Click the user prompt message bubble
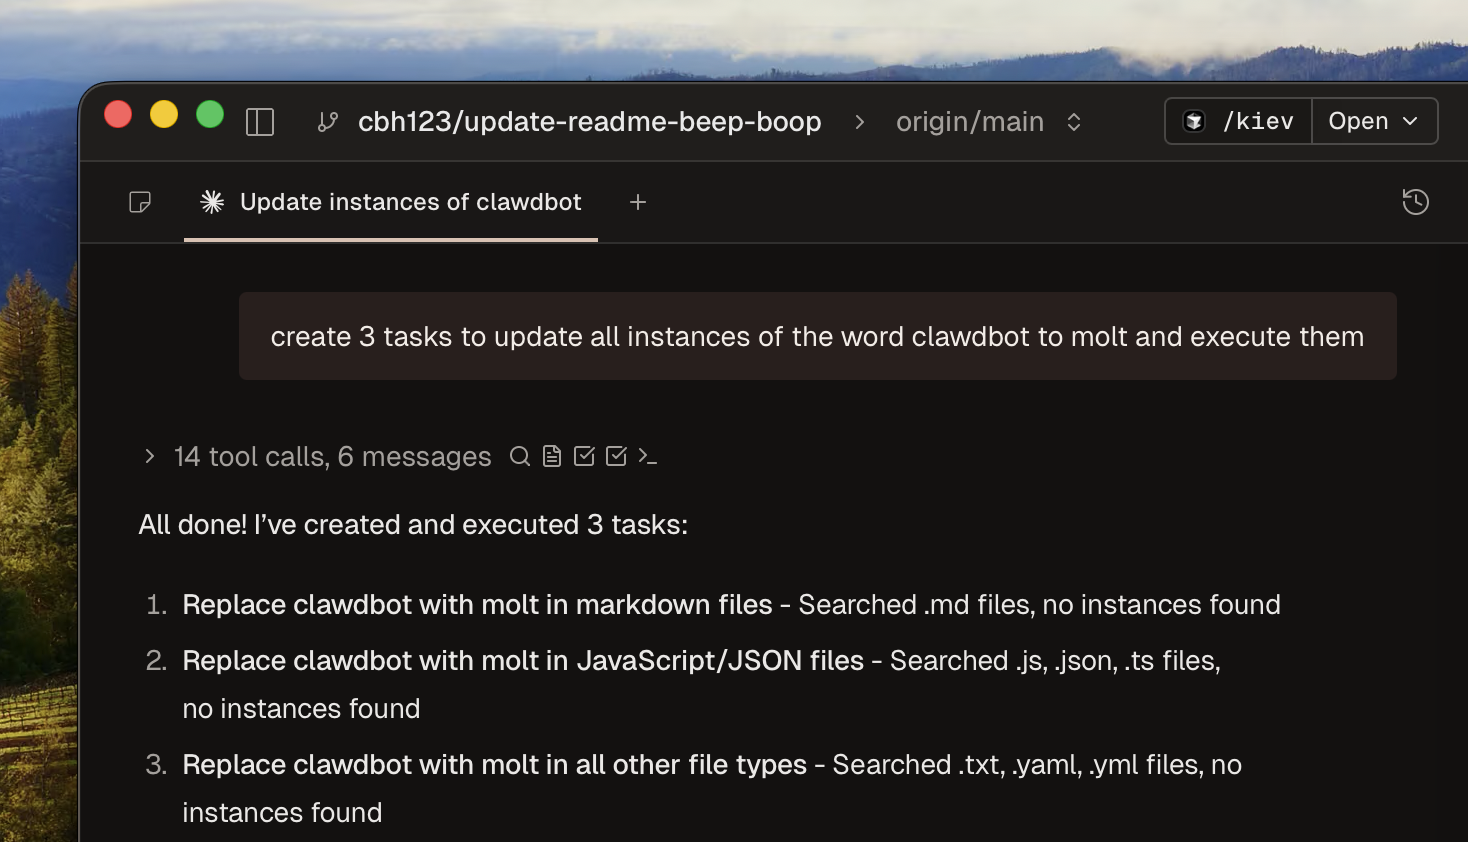 tap(818, 336)
